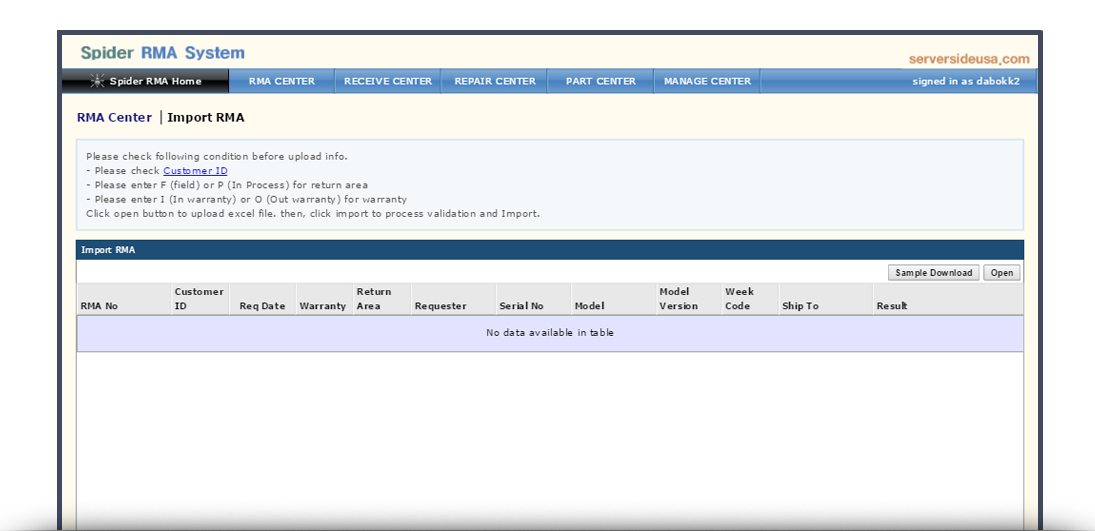Click the Import RMA panel title bar
The height and width of the screenshot is (531, 1095).
pos(550,250)
